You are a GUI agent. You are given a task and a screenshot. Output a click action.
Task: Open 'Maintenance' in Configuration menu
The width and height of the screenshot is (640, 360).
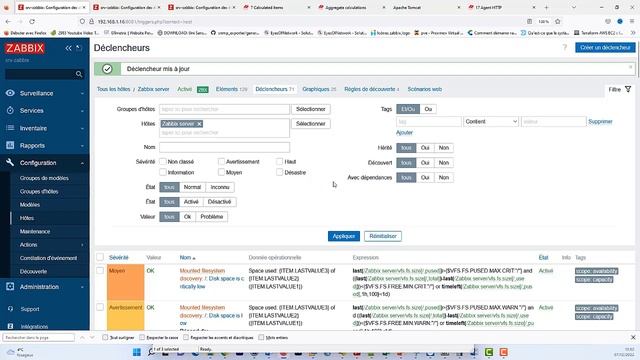35,231
